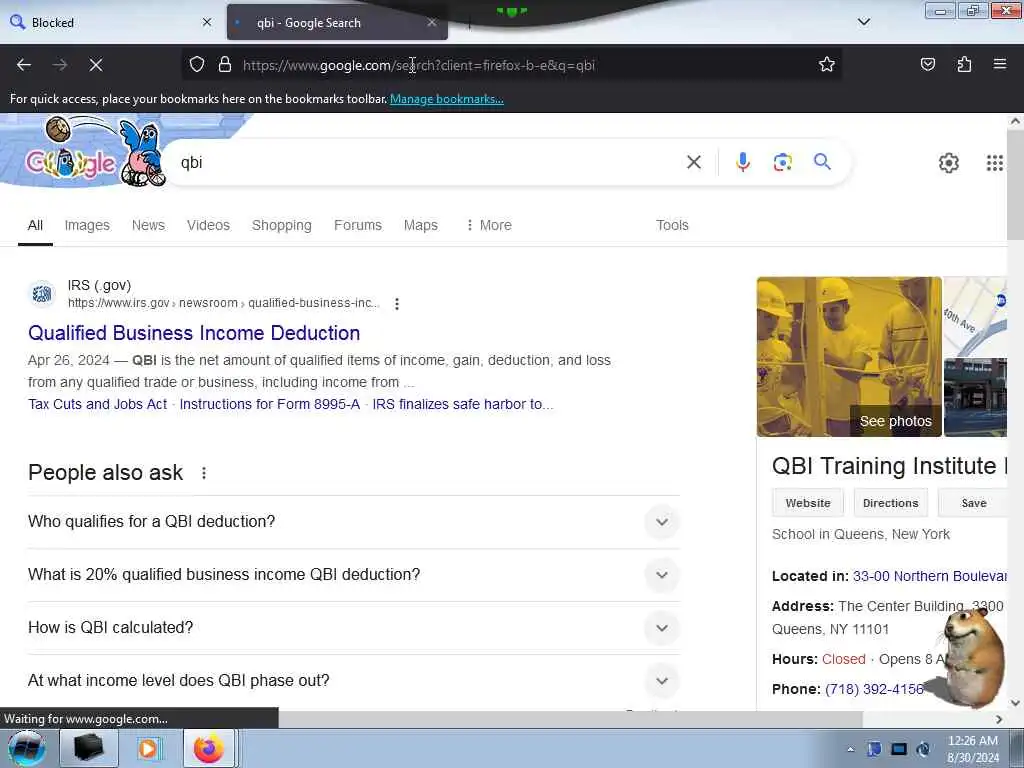
Task: Select the All results tab
Action: [x=35, y=225]
